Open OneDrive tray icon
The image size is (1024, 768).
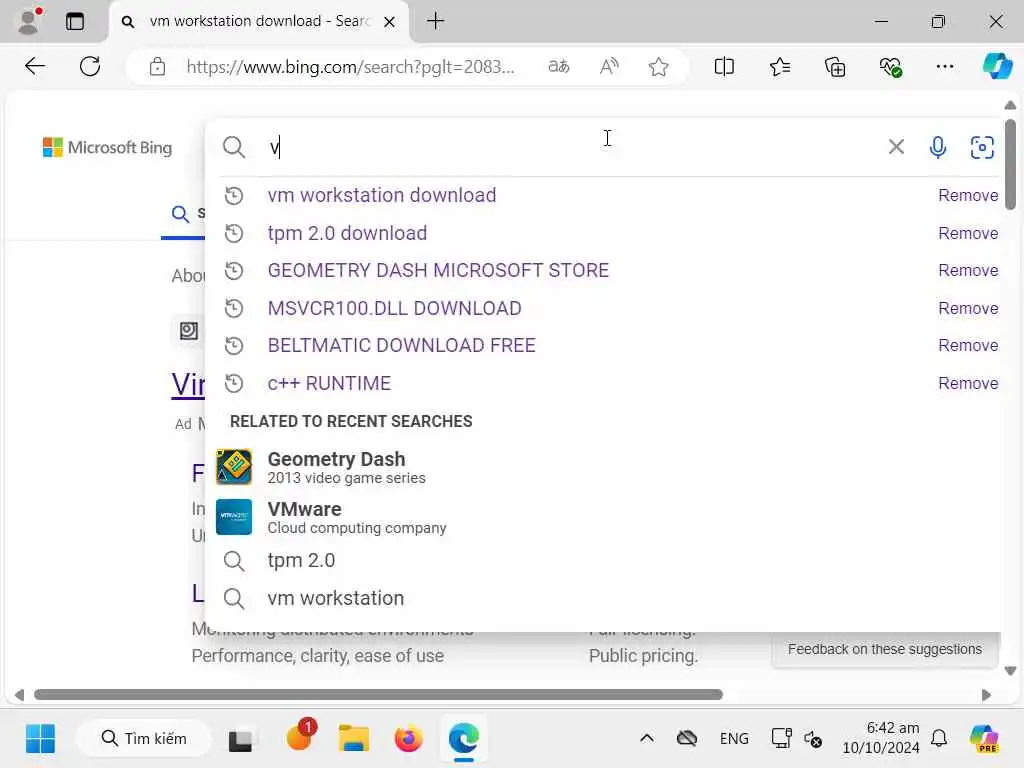coord(687,739)
